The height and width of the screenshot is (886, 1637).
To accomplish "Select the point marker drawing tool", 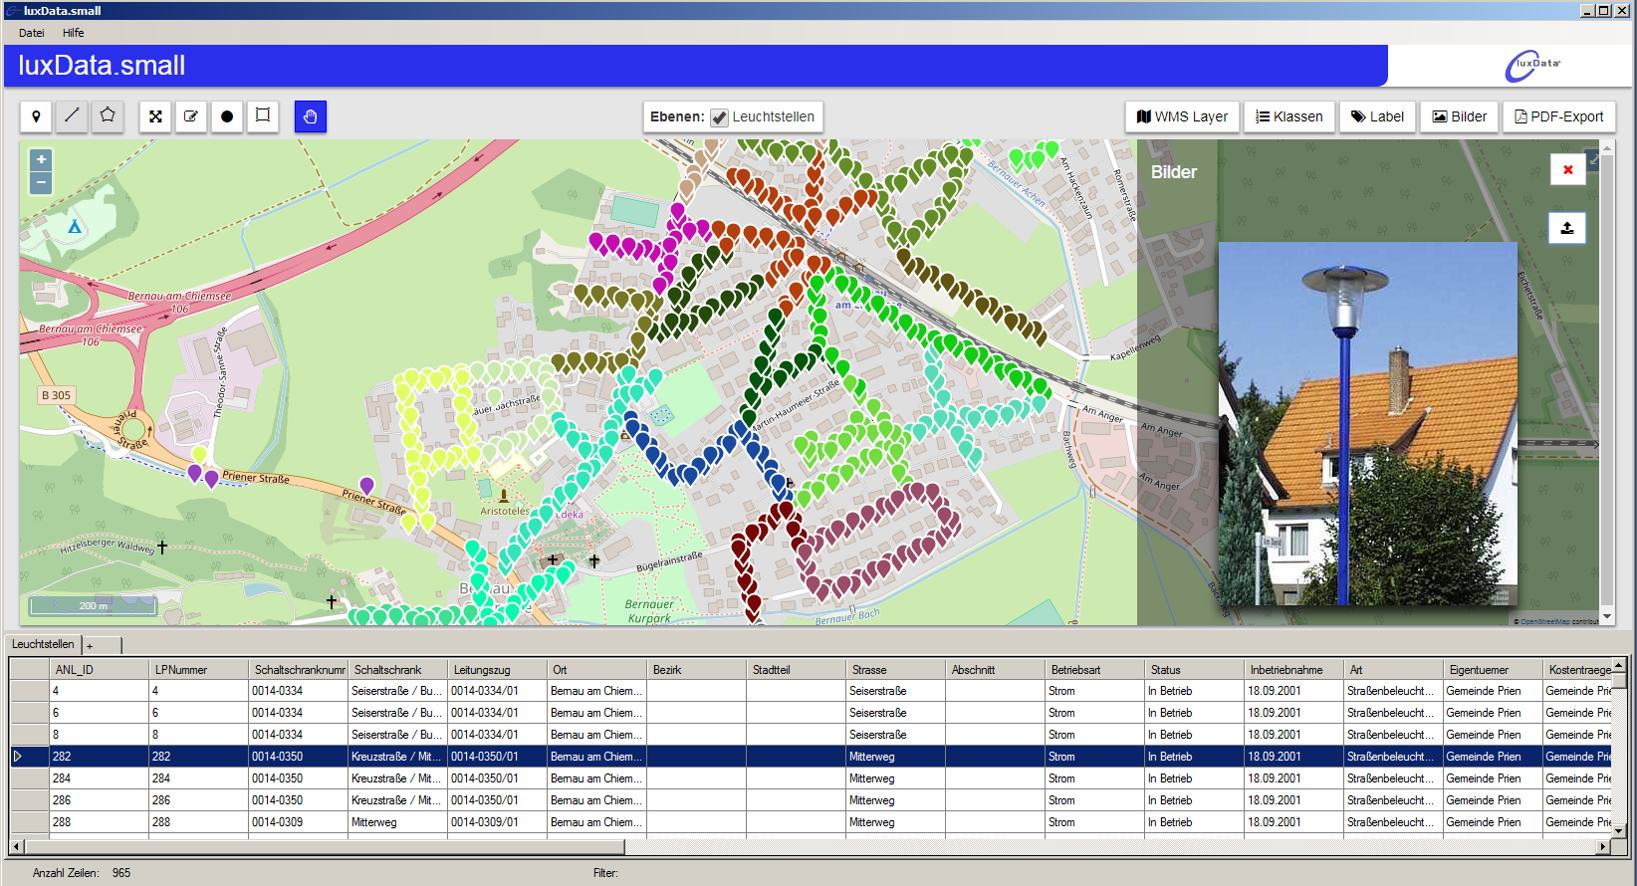I will (36, 117).
